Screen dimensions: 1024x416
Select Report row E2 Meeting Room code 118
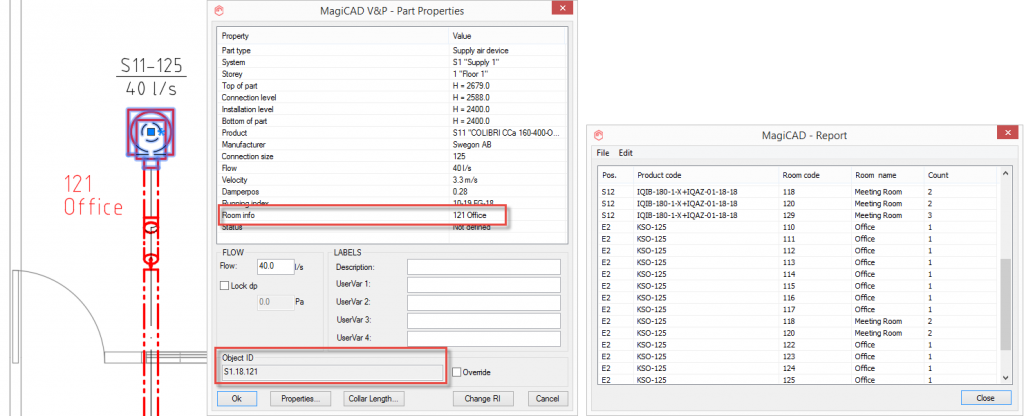pyautogui.click(x=799, y=321)
